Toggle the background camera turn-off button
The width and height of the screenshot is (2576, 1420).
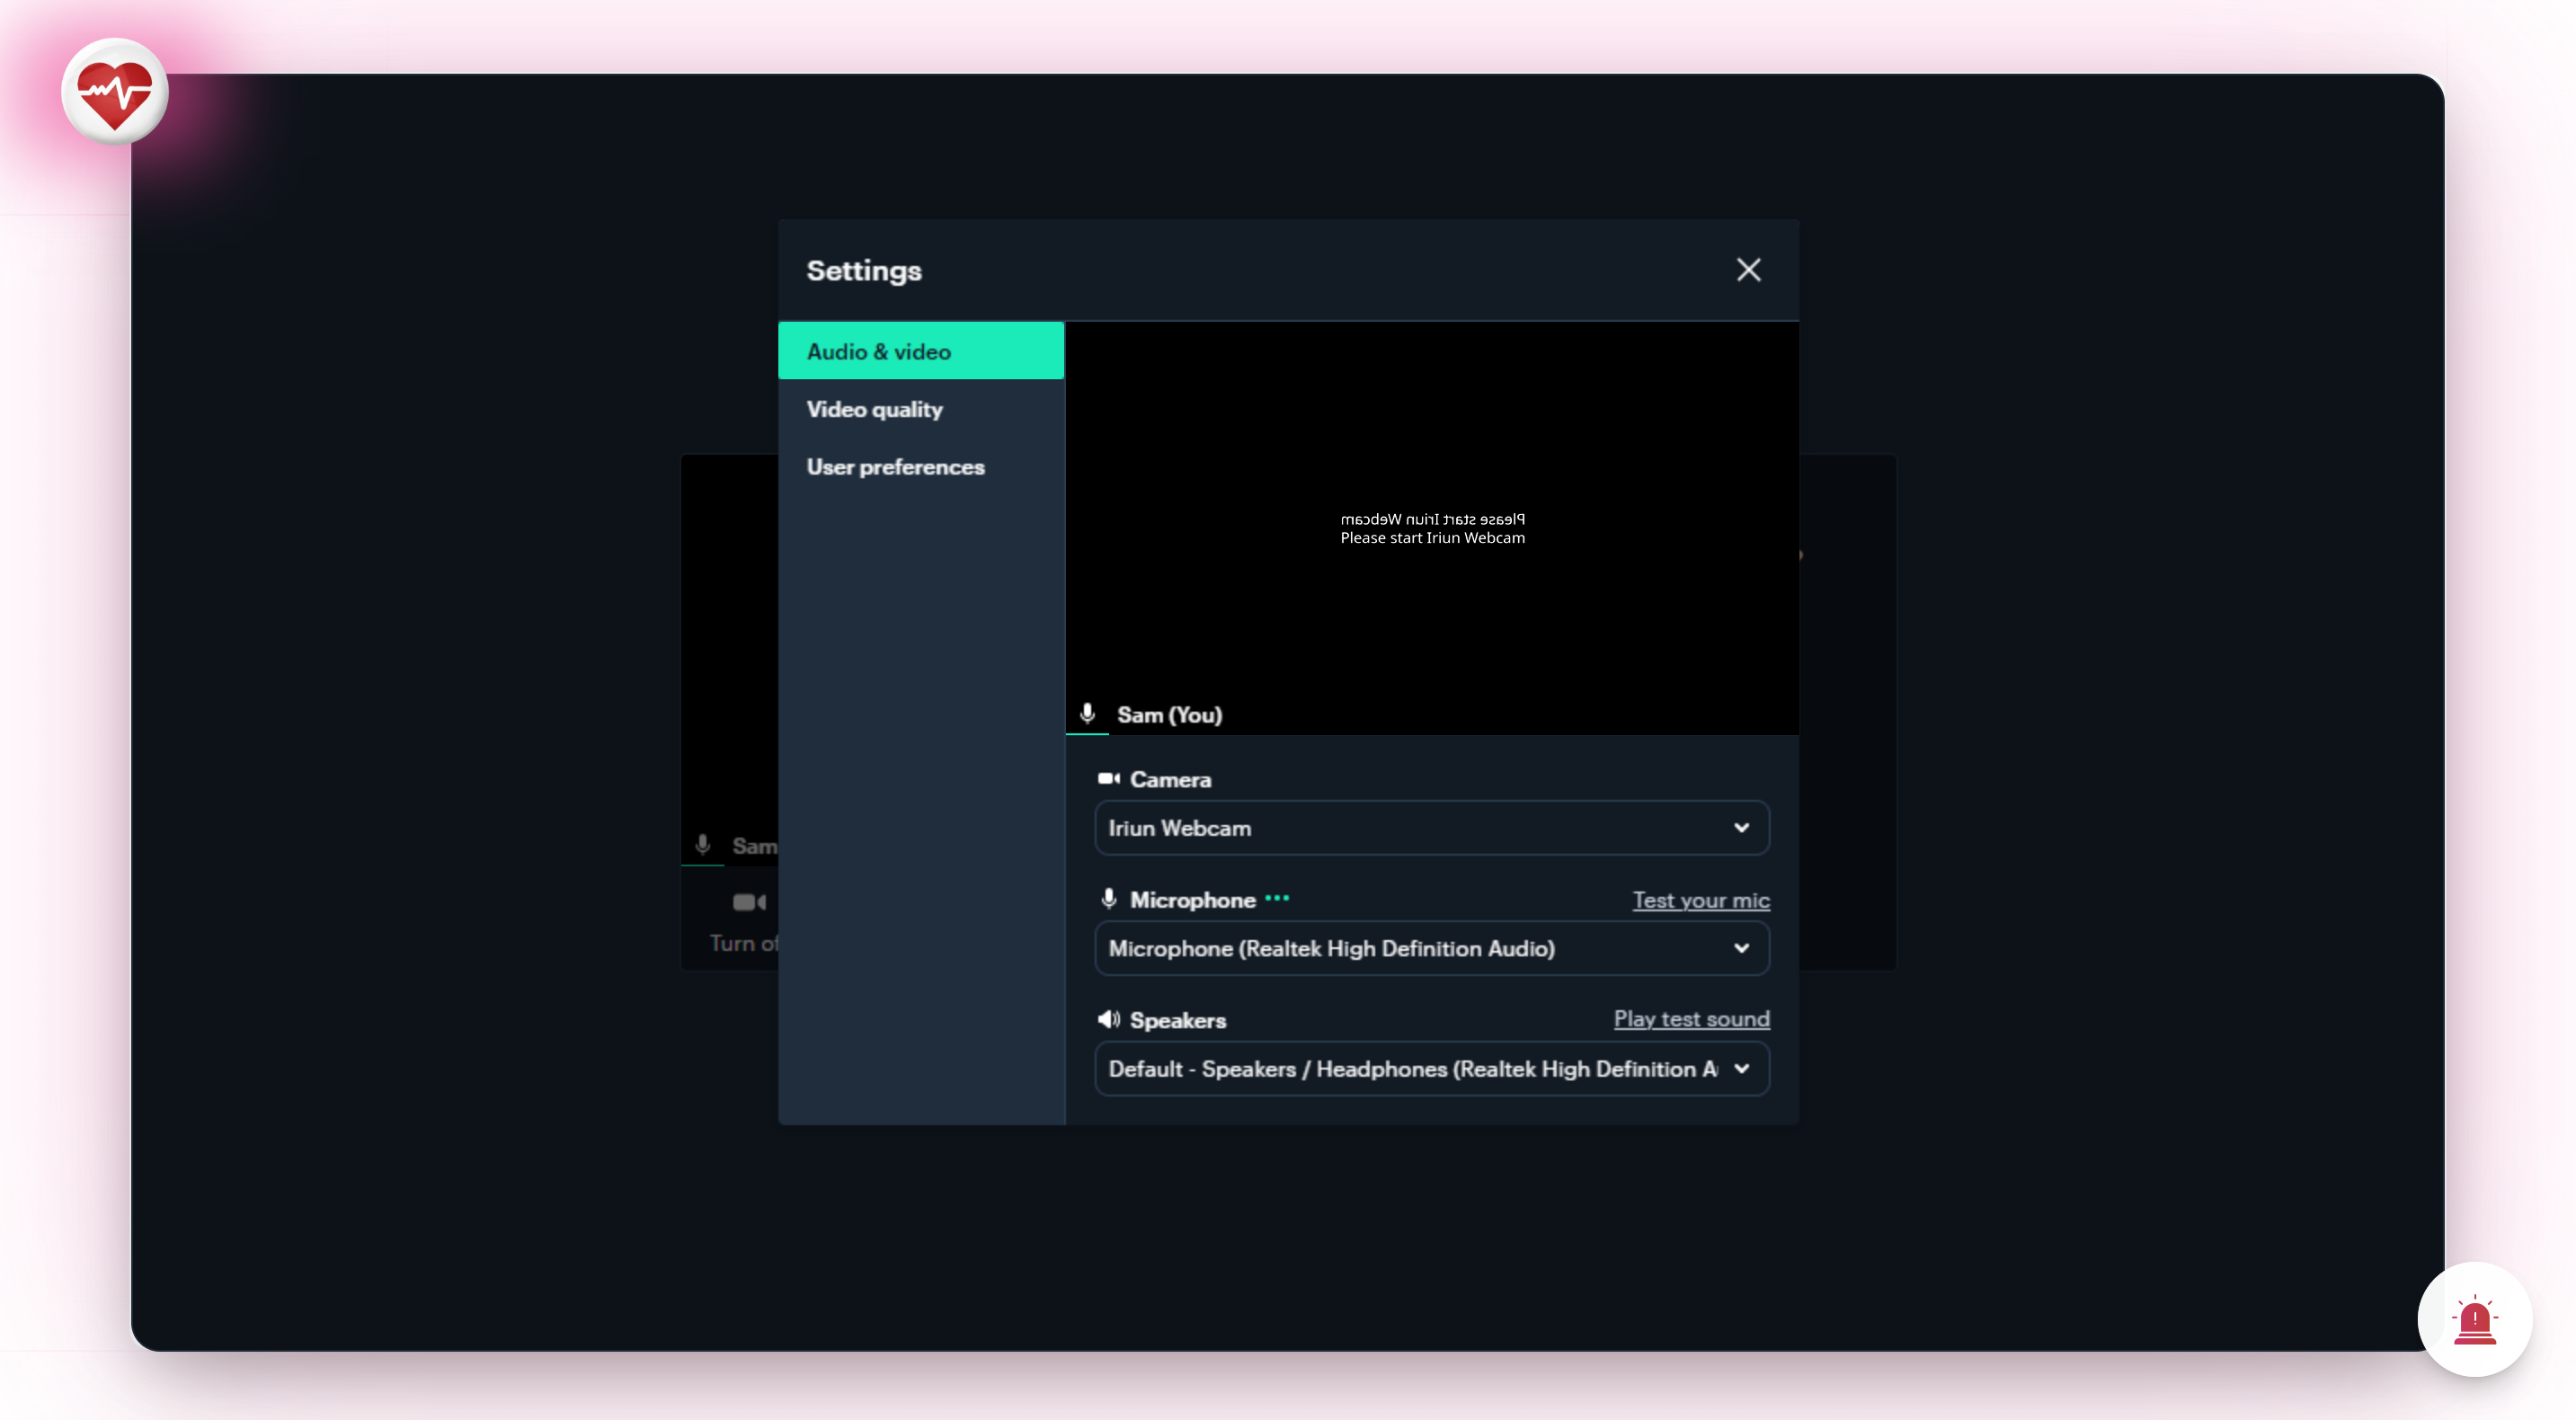pos(748,903)
